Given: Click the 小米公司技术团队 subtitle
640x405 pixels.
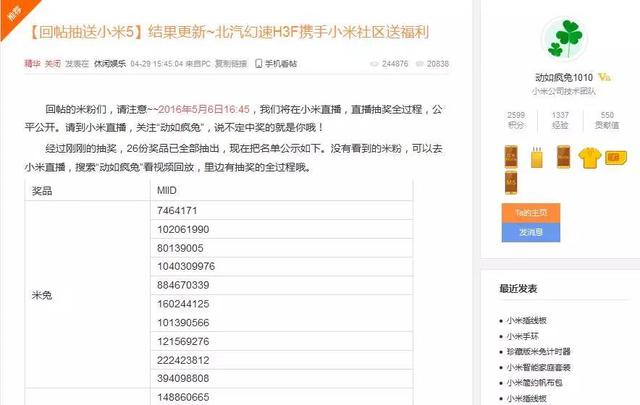Looking at the screenshot, I should click(x=564, y=91).
